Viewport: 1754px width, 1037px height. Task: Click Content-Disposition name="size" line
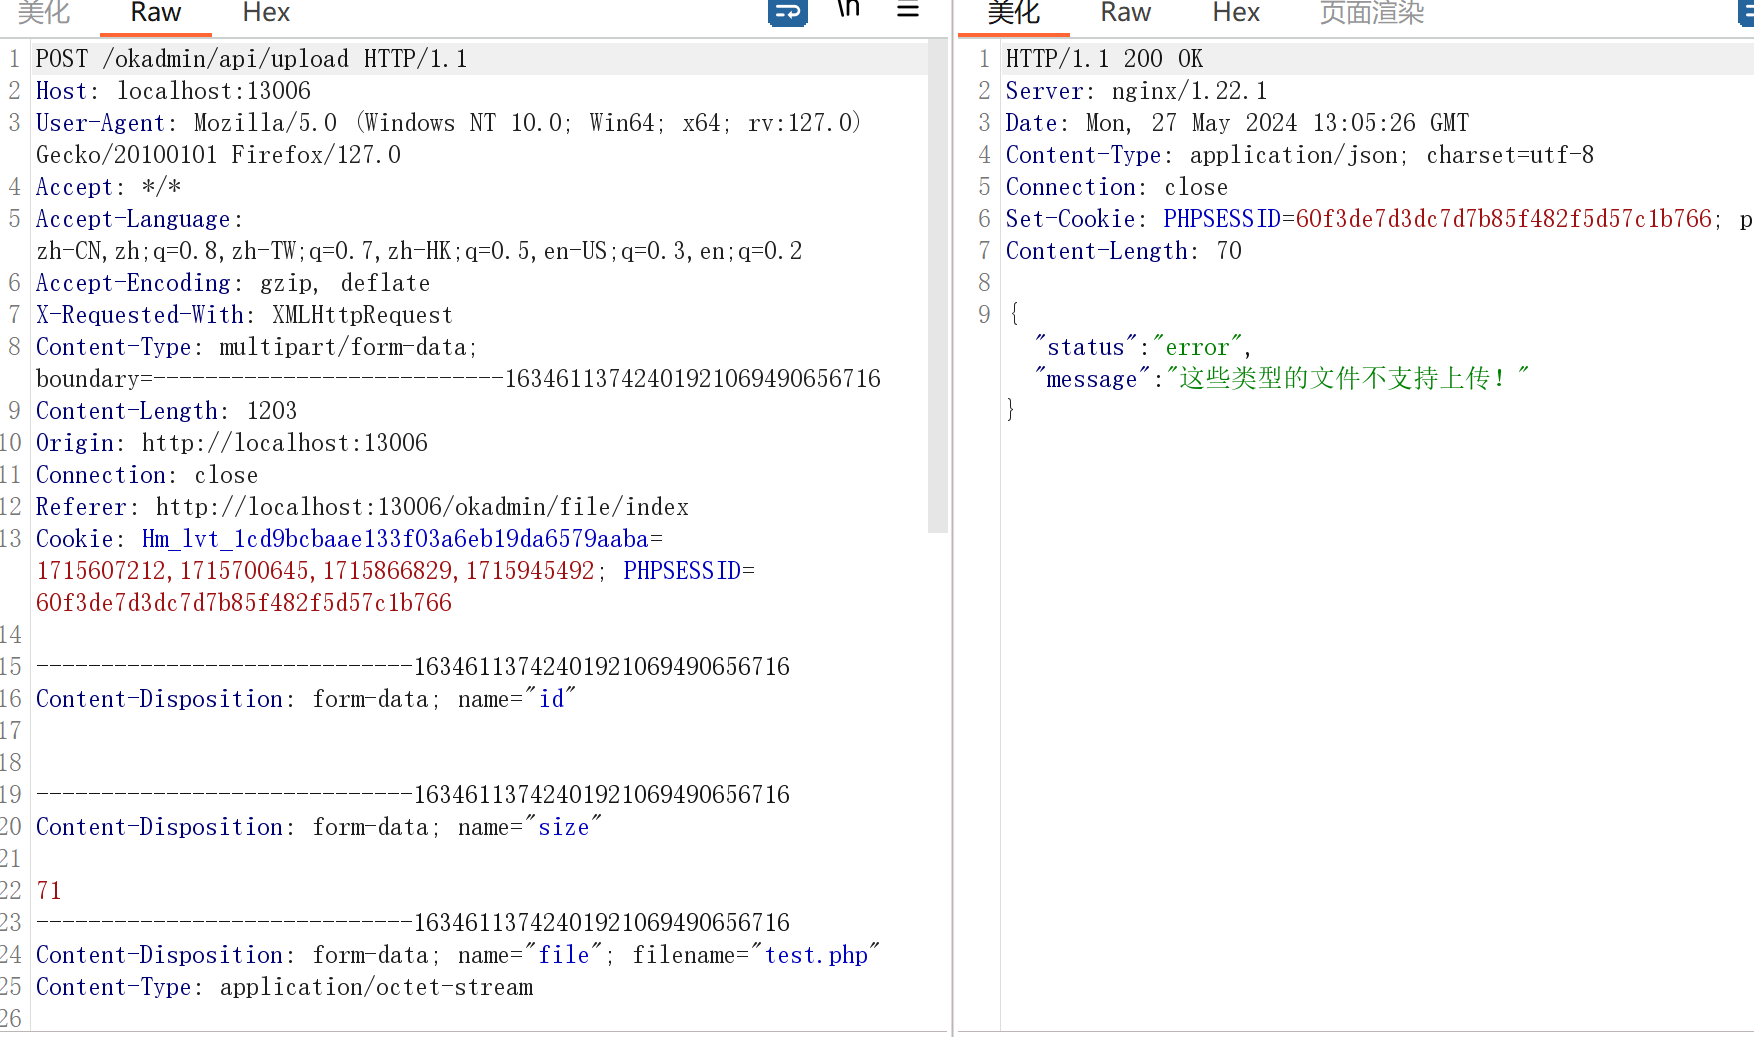pyautogui.click(x=319, y=827)
